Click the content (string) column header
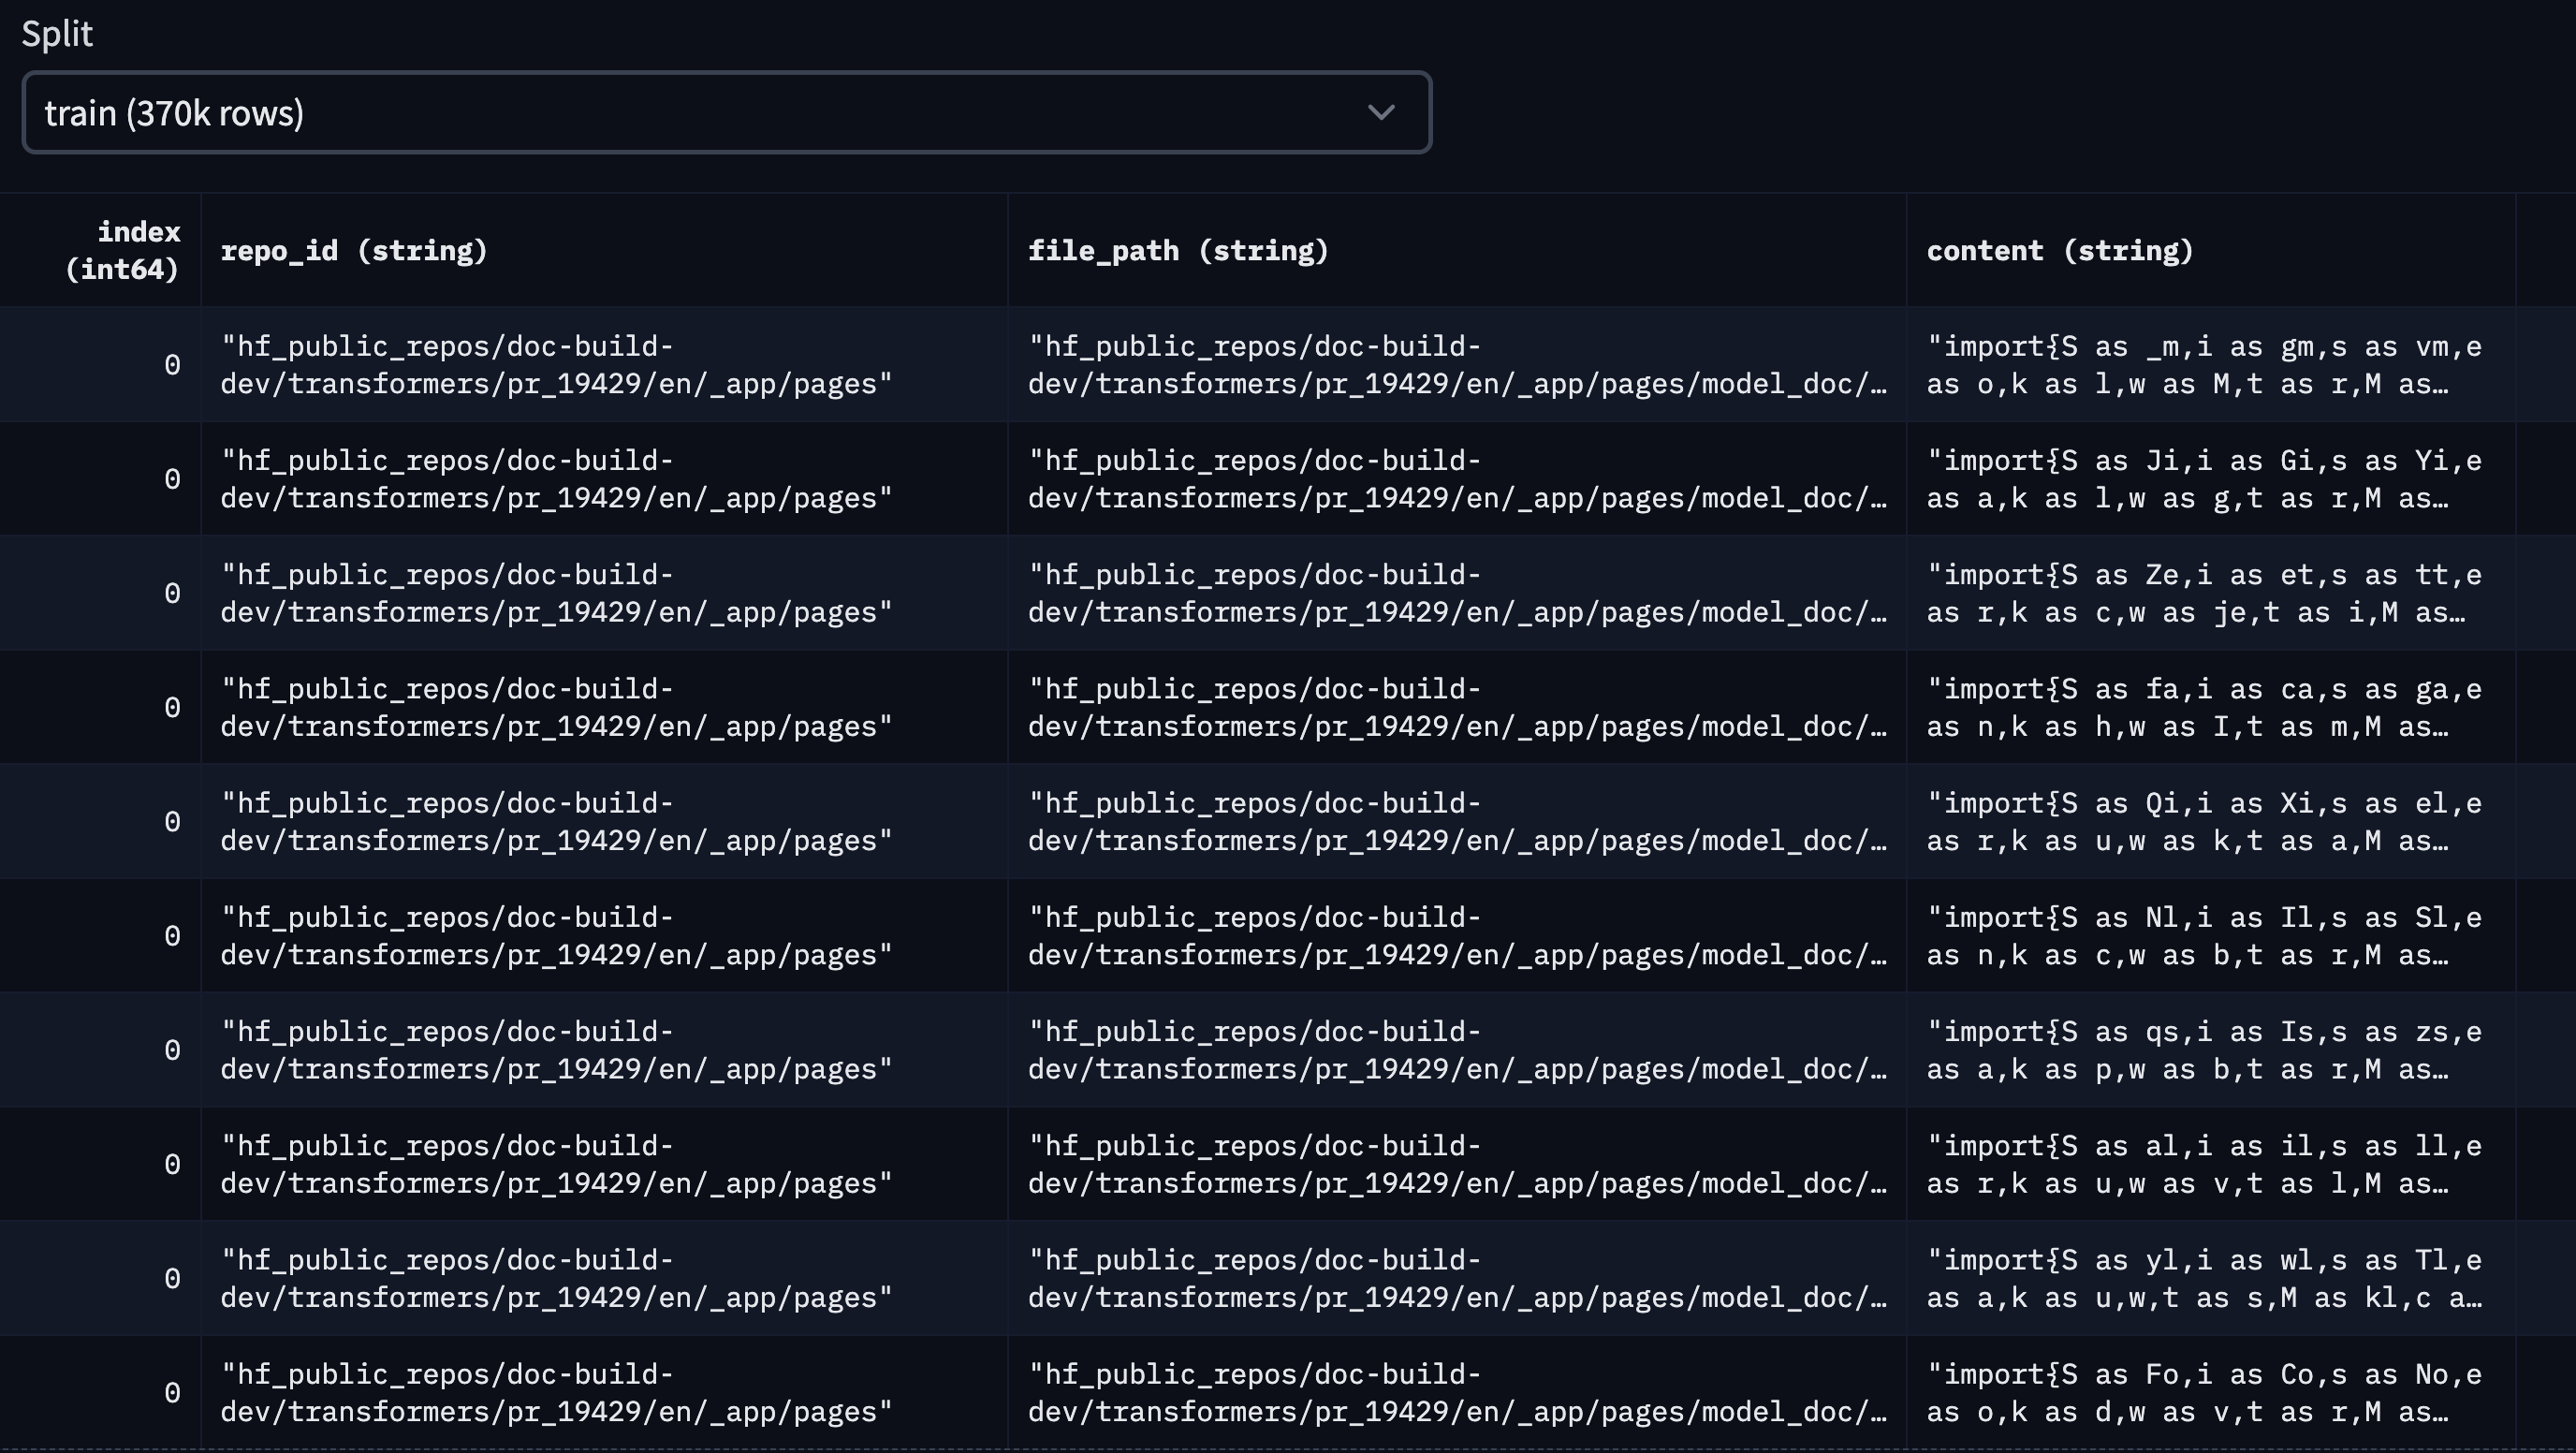2576x1453 pixels. pos(2060,250)
